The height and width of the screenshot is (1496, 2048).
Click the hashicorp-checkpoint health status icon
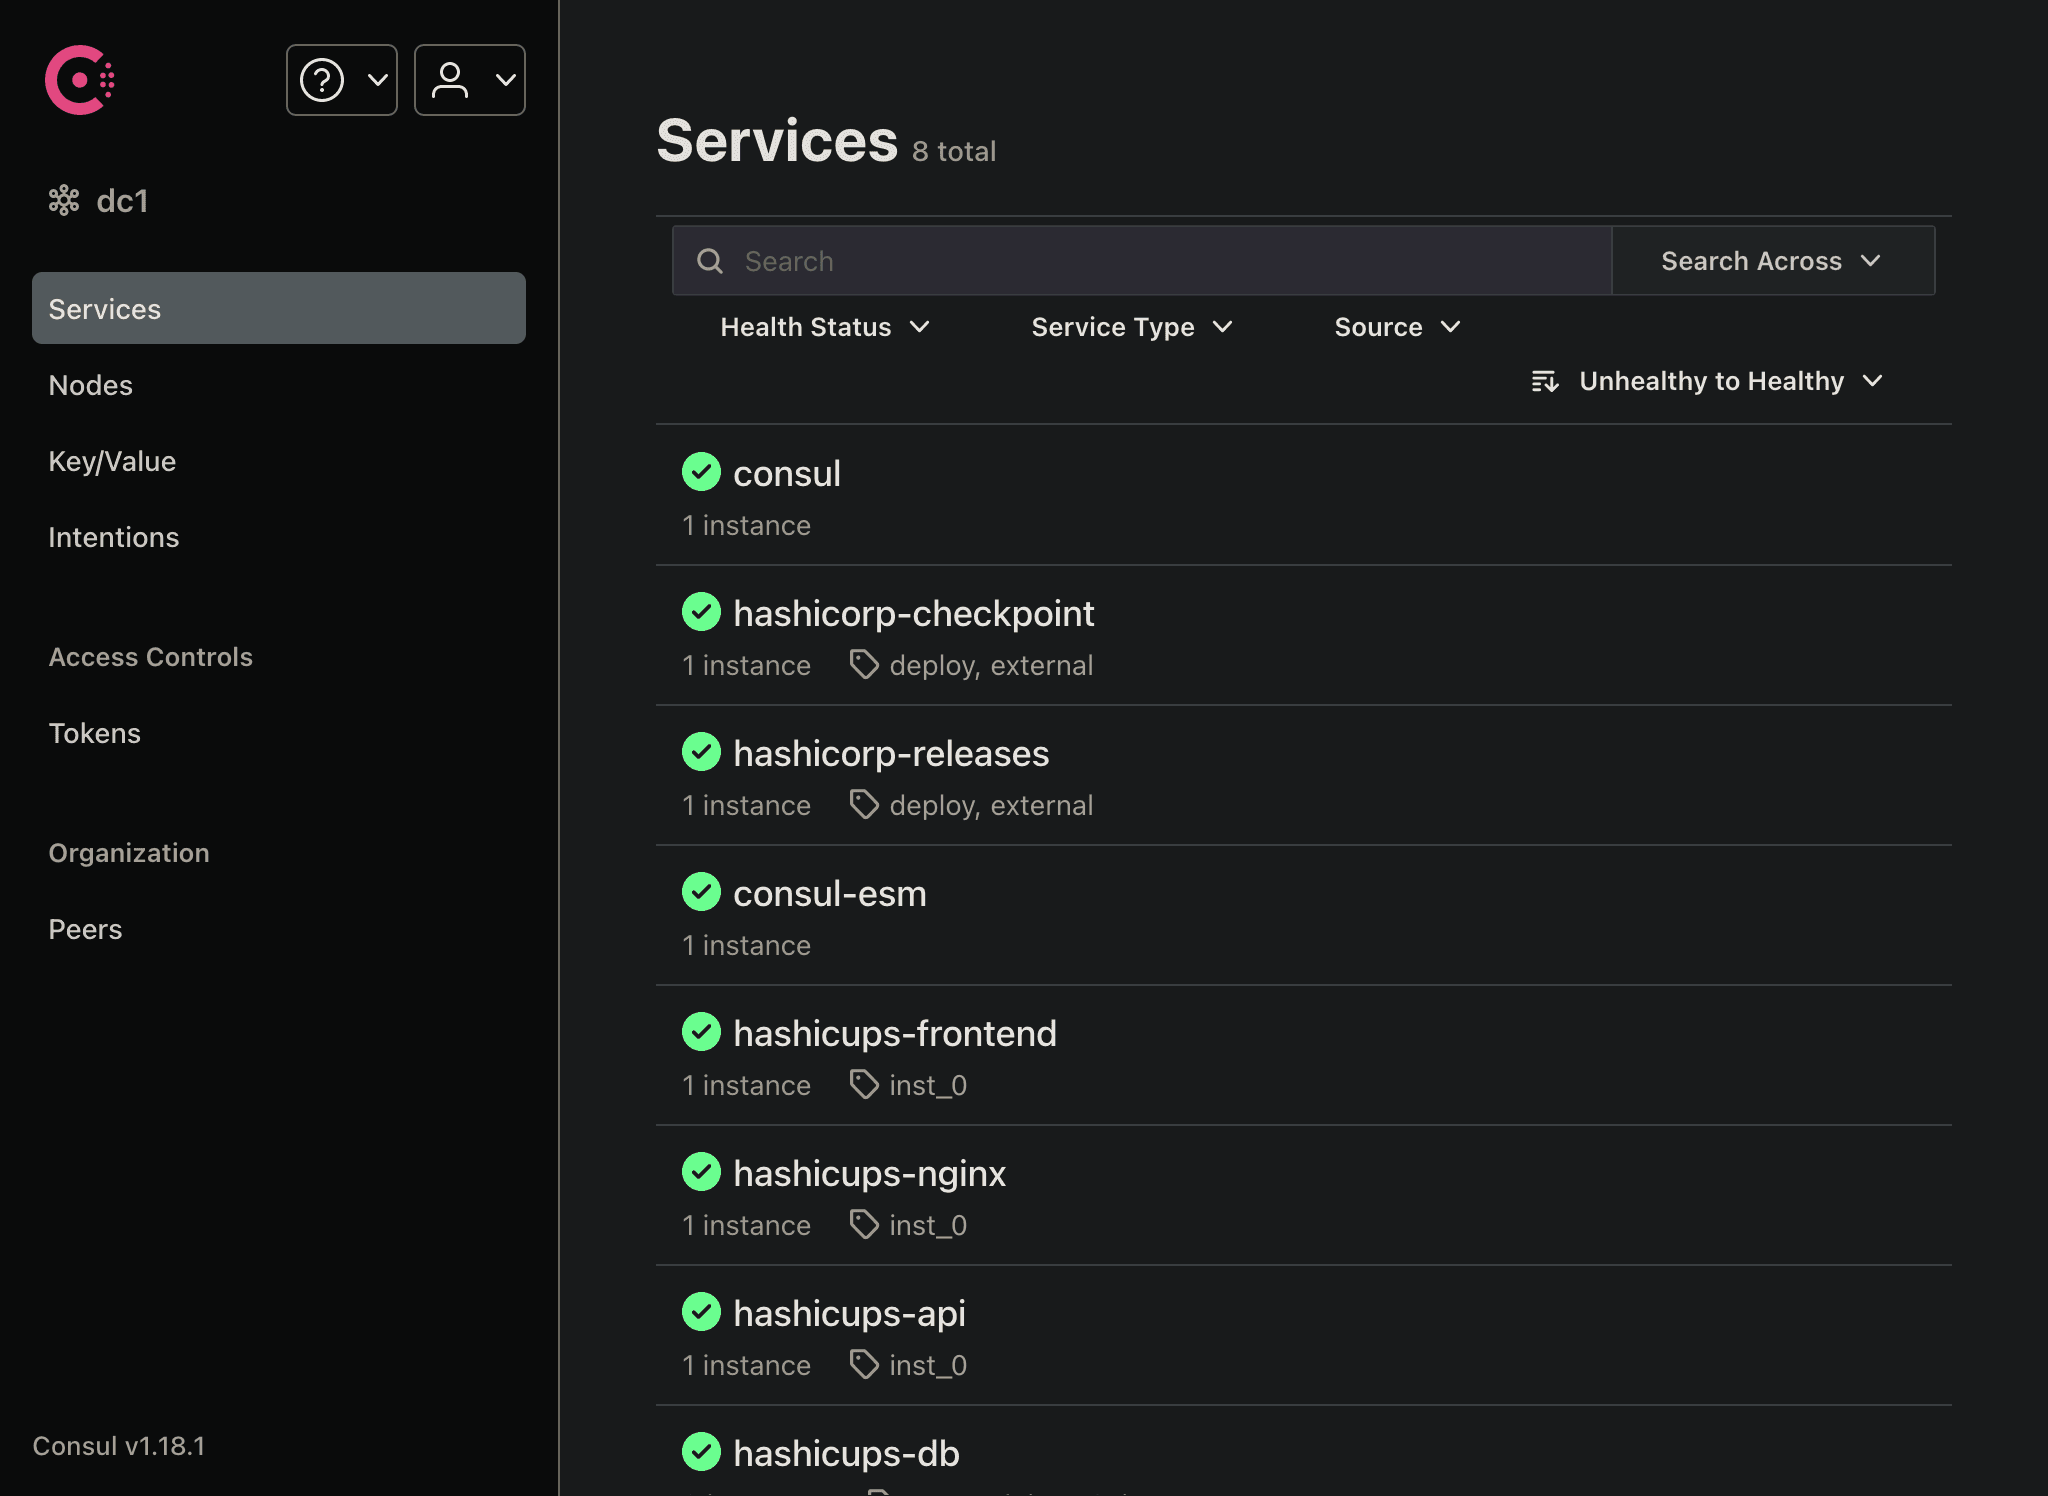(700, 612)
